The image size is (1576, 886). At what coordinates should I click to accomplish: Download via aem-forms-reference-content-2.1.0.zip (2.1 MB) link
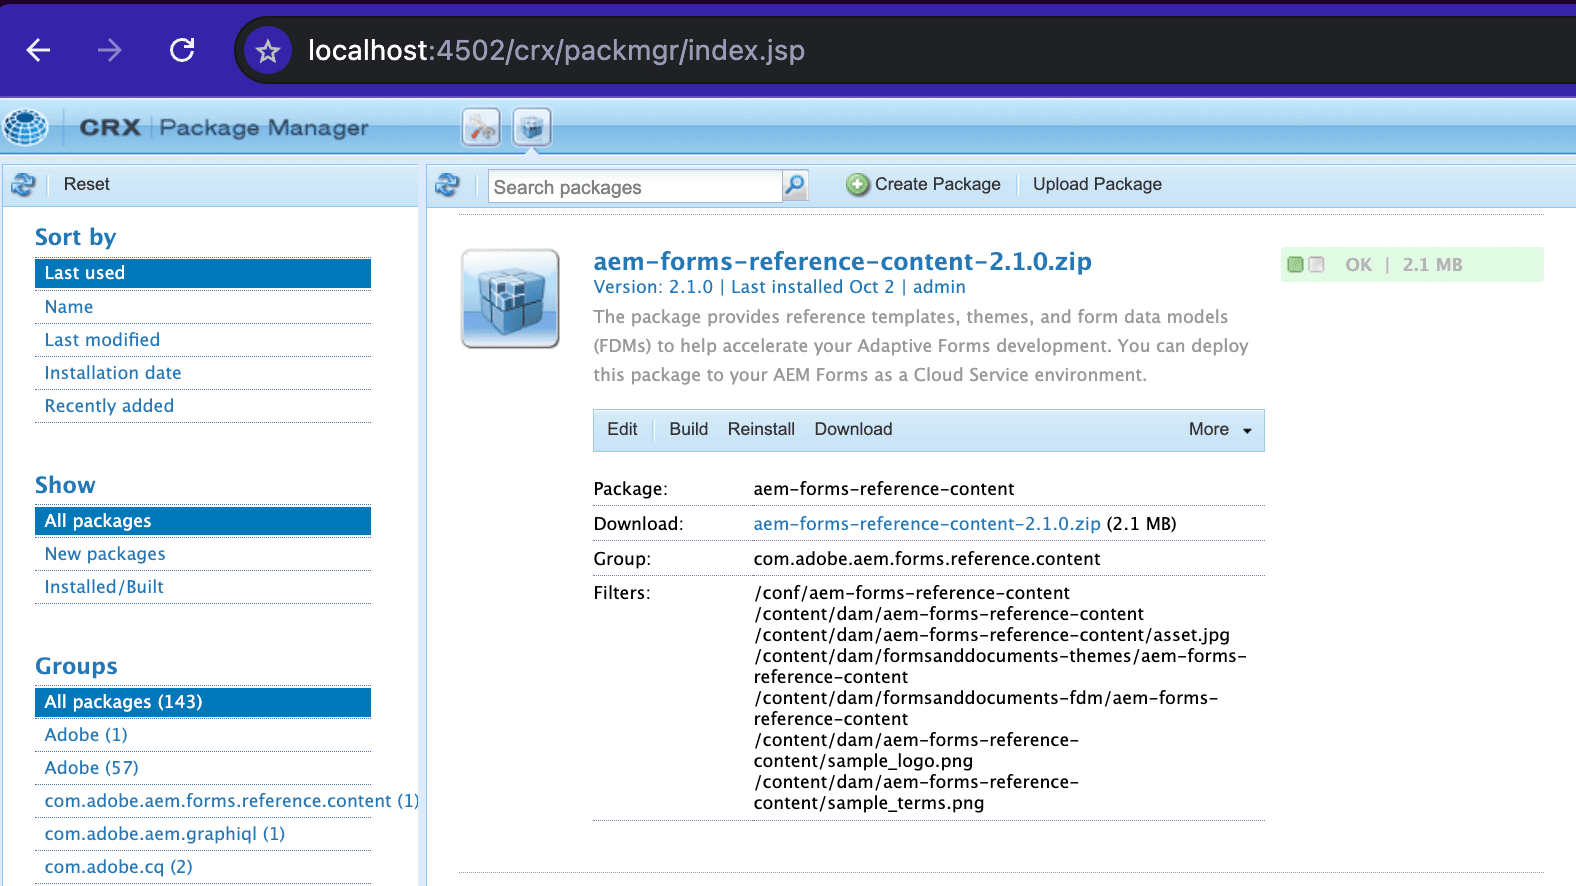(x=926, y=524)
